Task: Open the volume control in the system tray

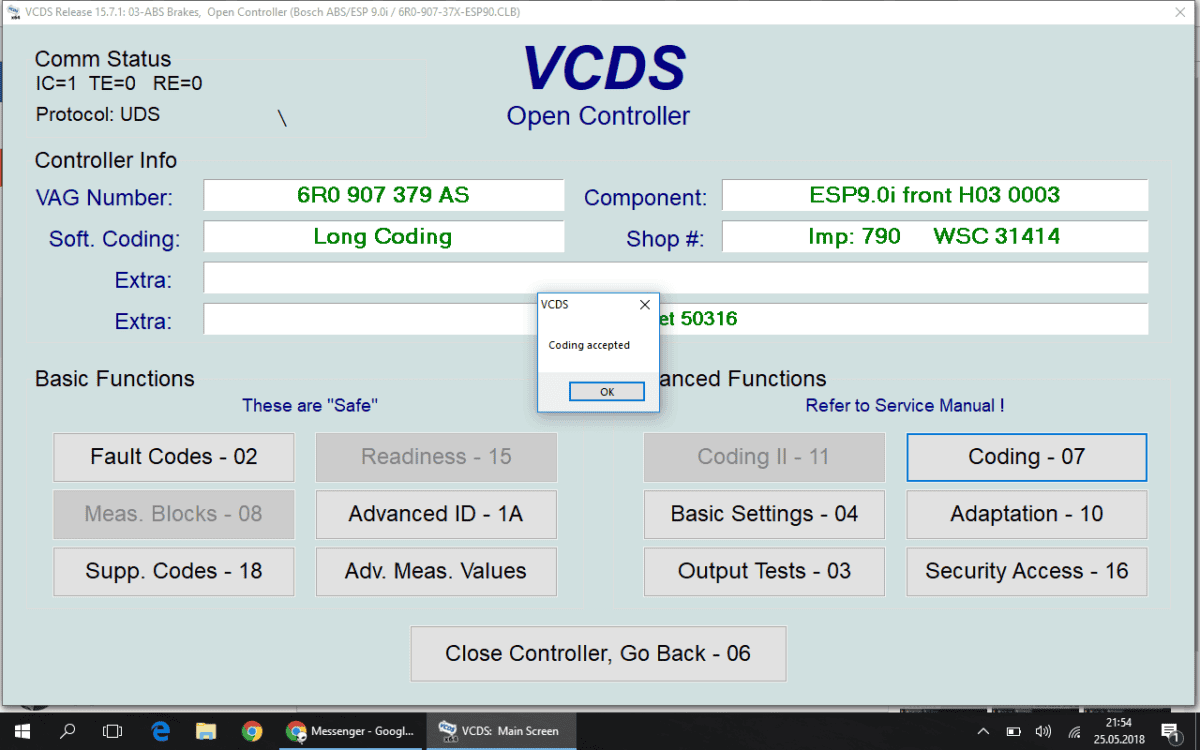Action: 1043,731
